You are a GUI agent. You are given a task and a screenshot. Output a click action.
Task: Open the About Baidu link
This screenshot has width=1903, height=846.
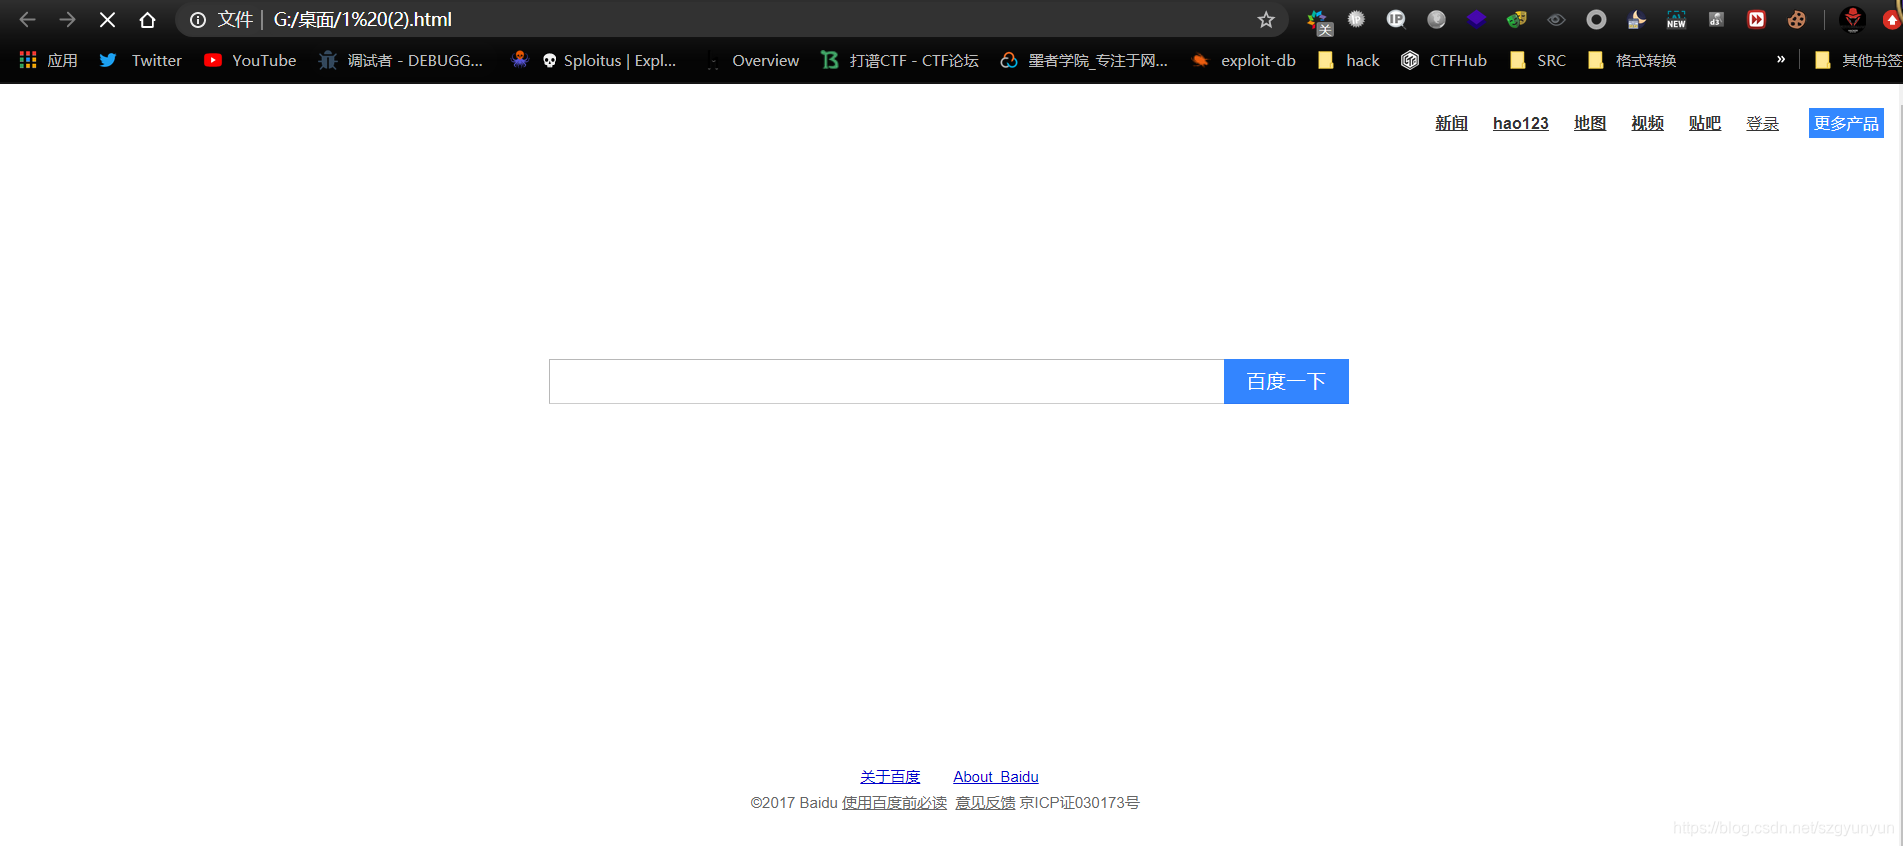click(x=996, y=777)
